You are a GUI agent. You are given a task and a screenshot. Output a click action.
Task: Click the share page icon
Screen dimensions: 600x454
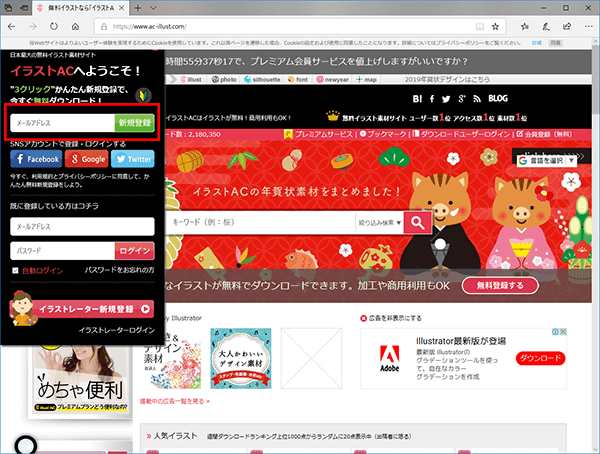pos(567,26)
